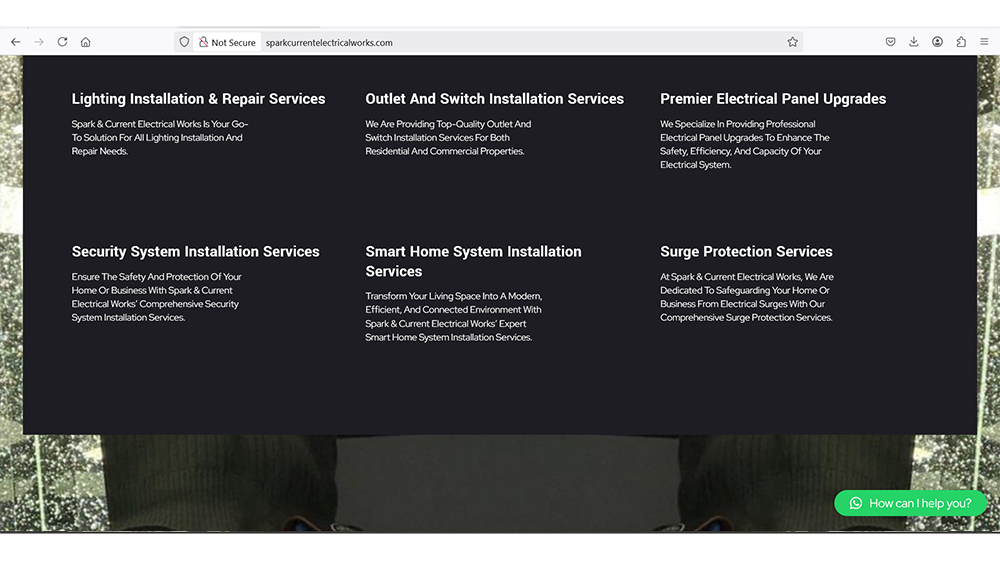Open Security System Installation Services heading
1000x563 pixels.
click(195, 252)
